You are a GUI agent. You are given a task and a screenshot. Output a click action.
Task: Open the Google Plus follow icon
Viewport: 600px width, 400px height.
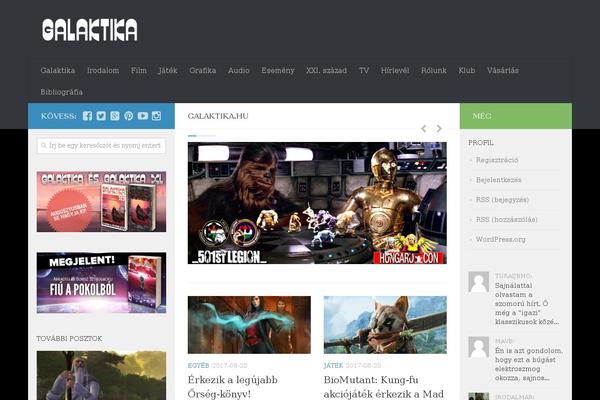[115, 116]
